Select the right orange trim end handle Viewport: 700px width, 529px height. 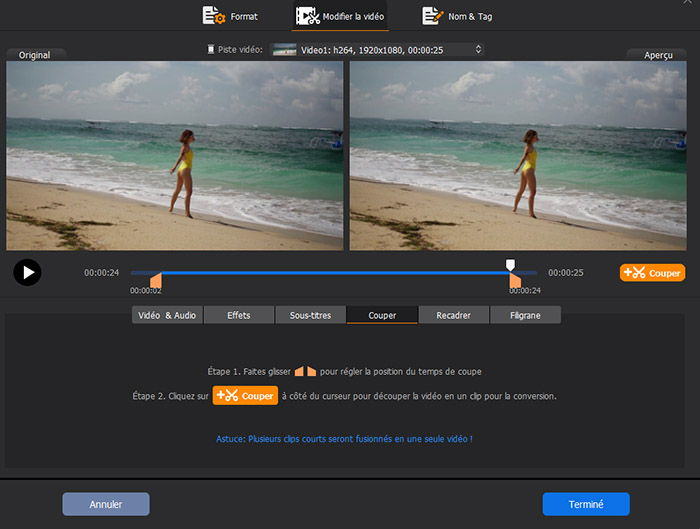point(515,281)
